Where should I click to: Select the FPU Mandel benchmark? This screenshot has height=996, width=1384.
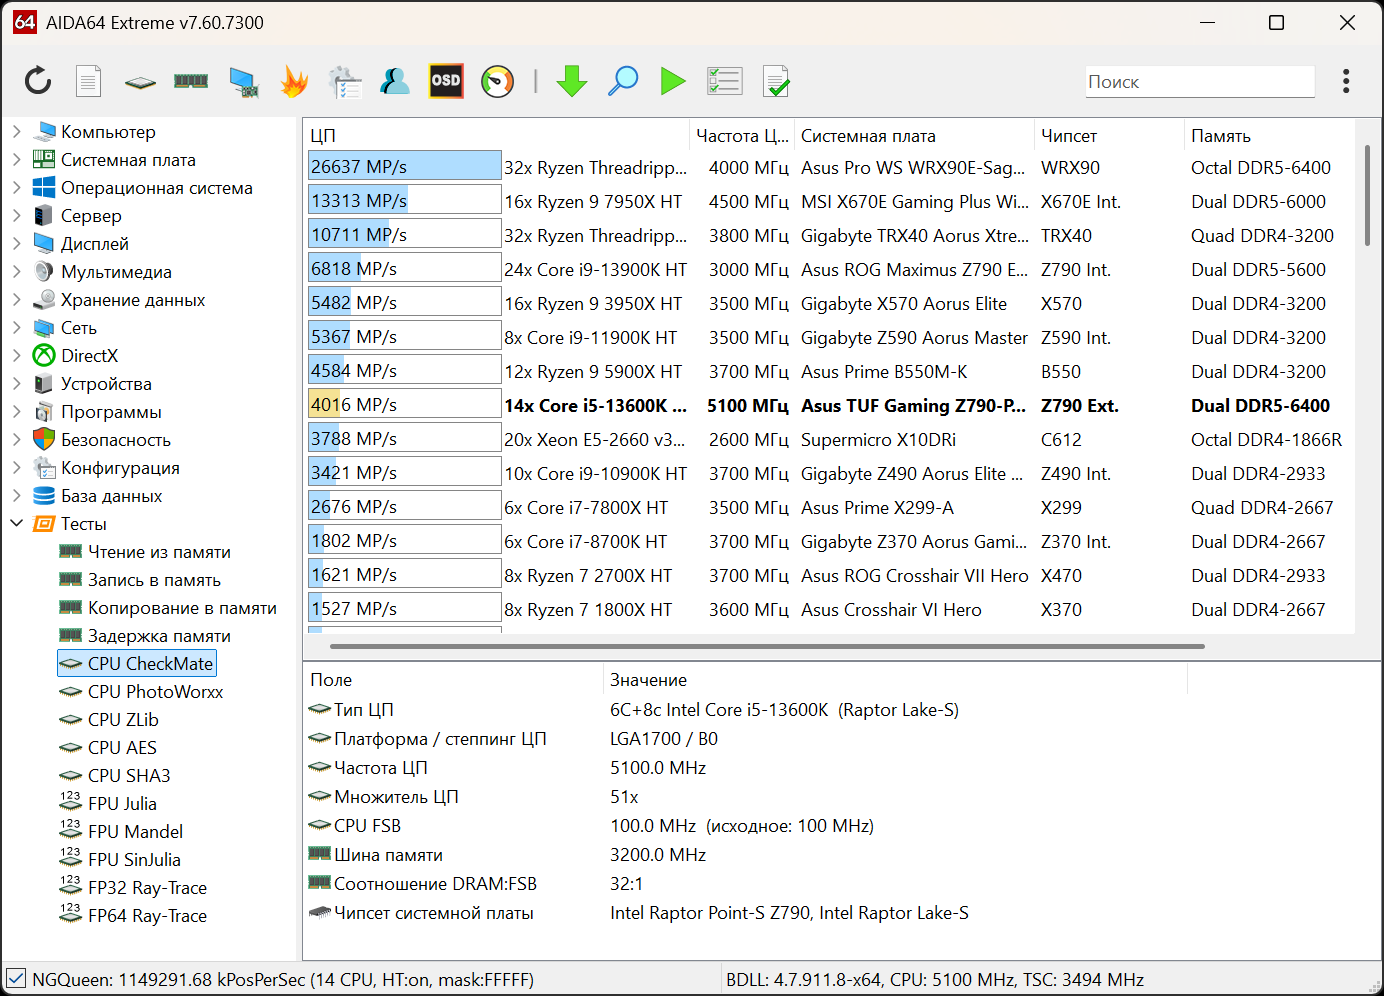pyautogui.click(x=135, y=832)
